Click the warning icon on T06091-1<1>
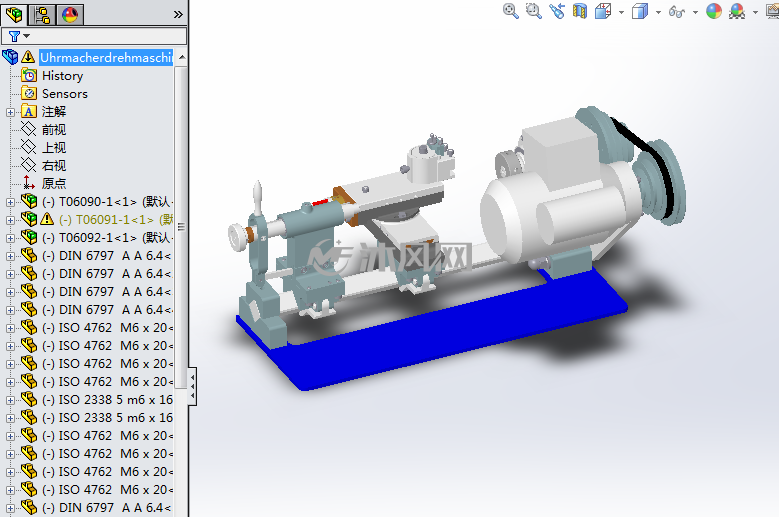This screenshot has width=779, height=517. click(x=47, y=219)
